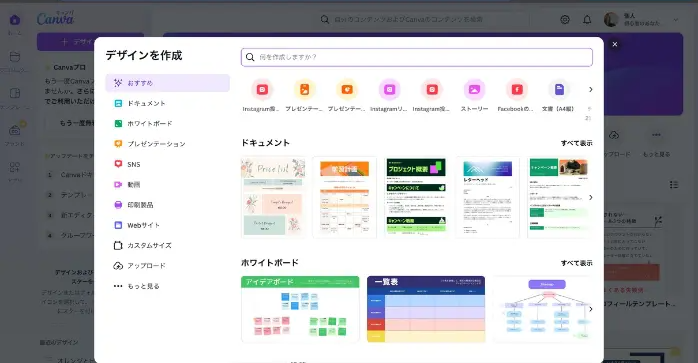The image size is (698, 363).
Task: Click the cloud upload icon on the home page
Action: 614,135
